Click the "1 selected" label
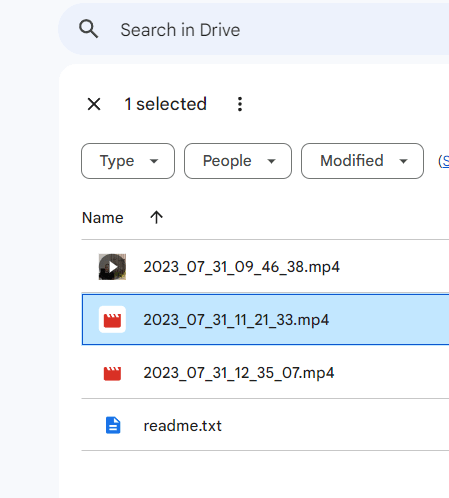Viewport: 449px width, 498px height. 166,104
